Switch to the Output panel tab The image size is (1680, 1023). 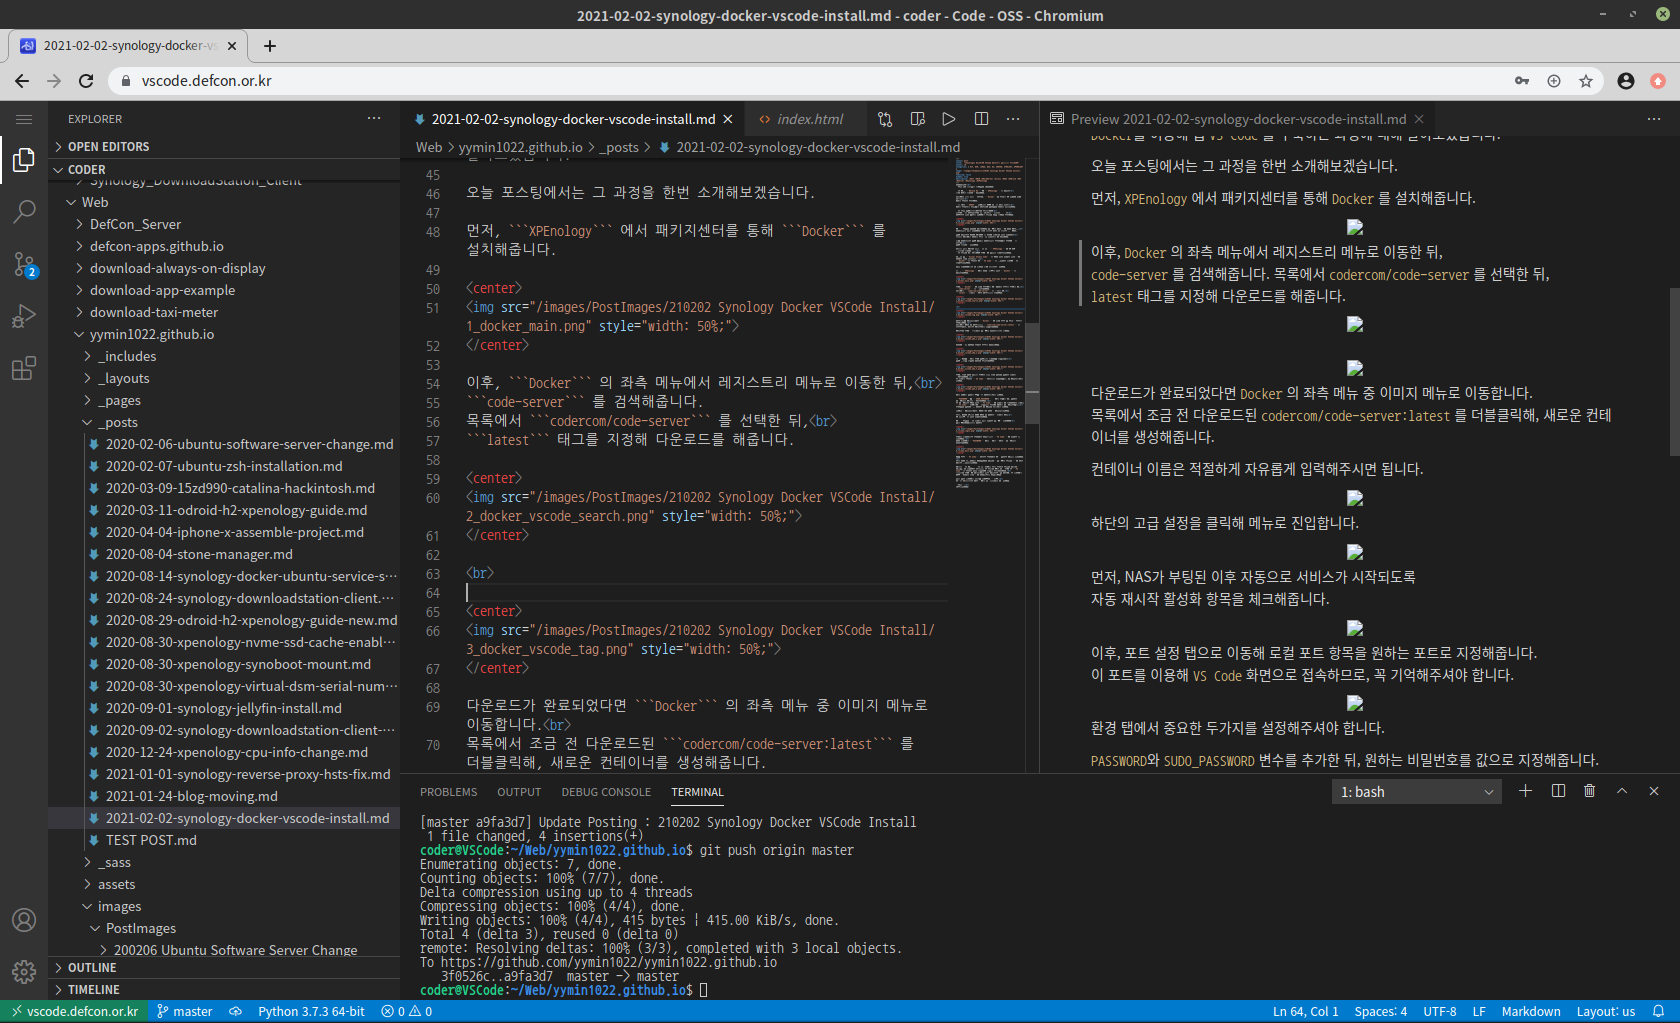pos(519,792)
